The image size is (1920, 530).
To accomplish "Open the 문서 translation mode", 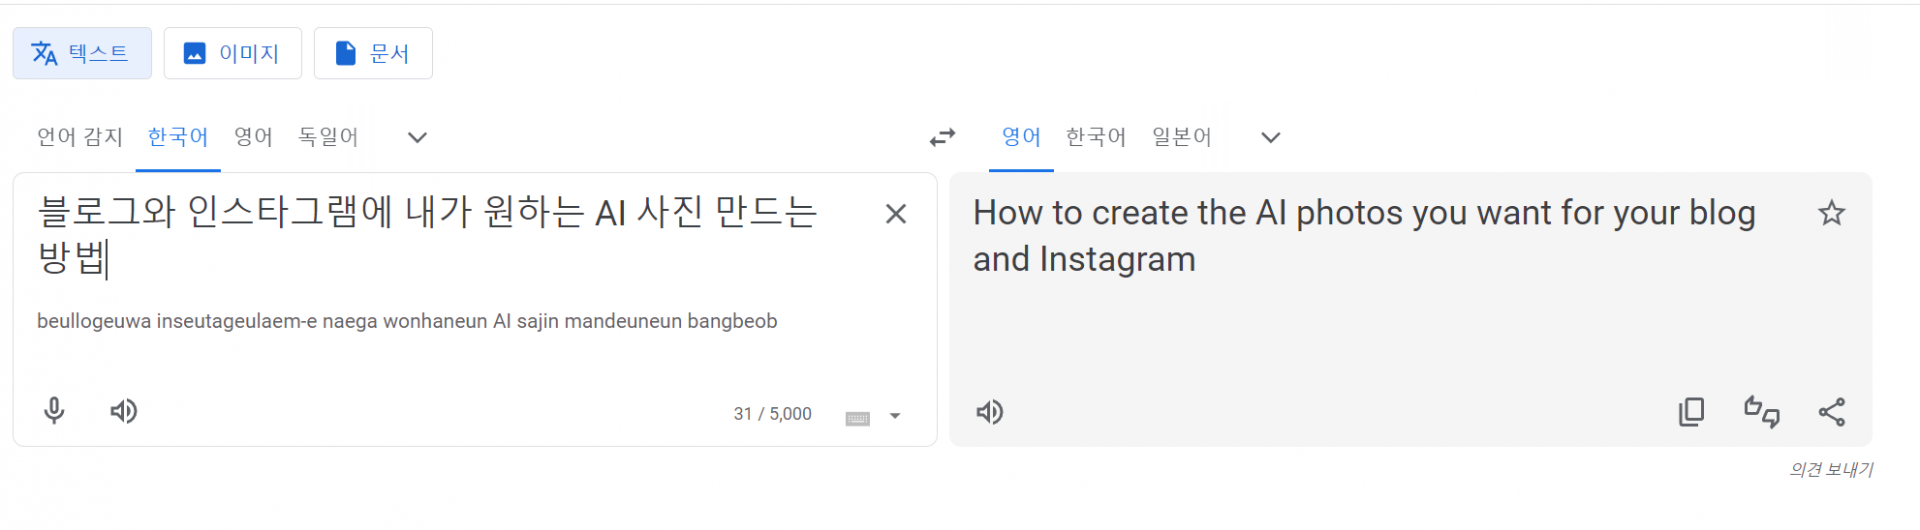I will coord(373,53).
